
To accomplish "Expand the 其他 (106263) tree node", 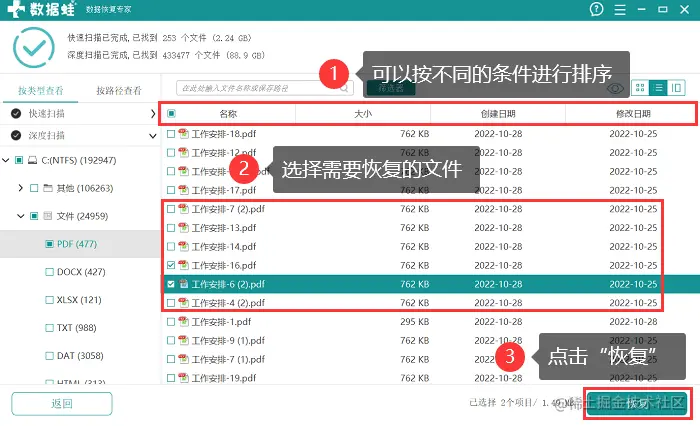I will pyautogui.click(x=21, y=188).
